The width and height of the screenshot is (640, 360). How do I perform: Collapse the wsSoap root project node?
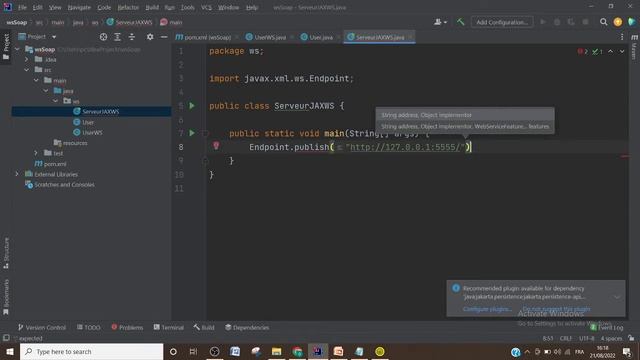[17, 49]
